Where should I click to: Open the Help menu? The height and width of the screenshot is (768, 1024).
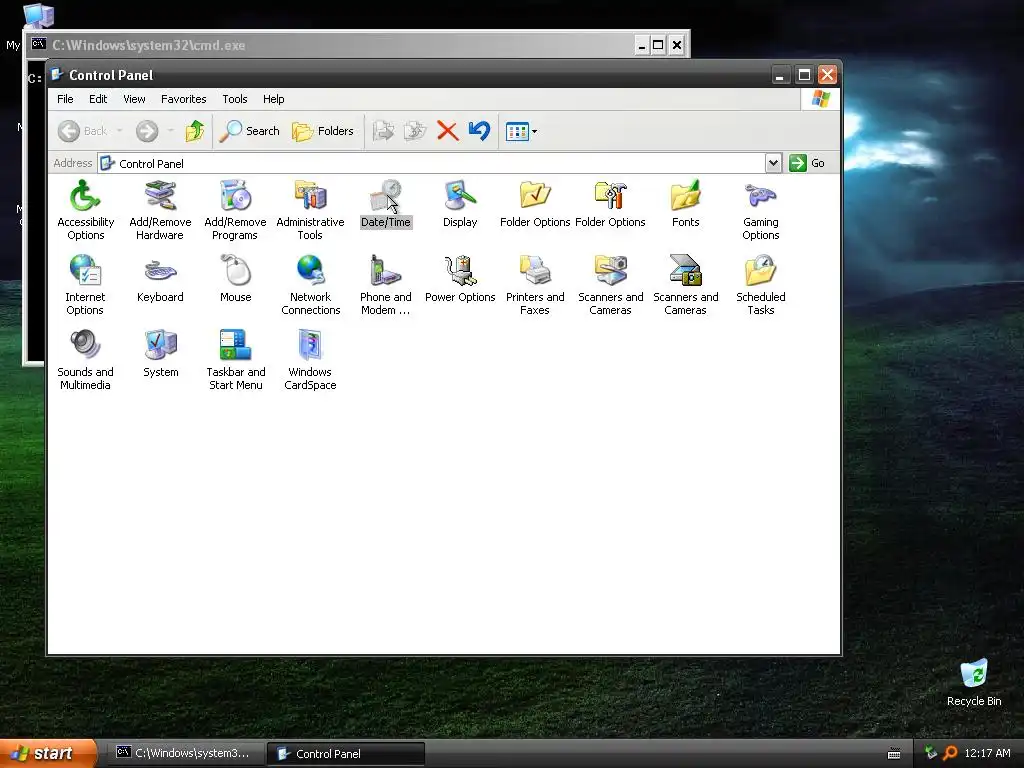pos(274,99)
